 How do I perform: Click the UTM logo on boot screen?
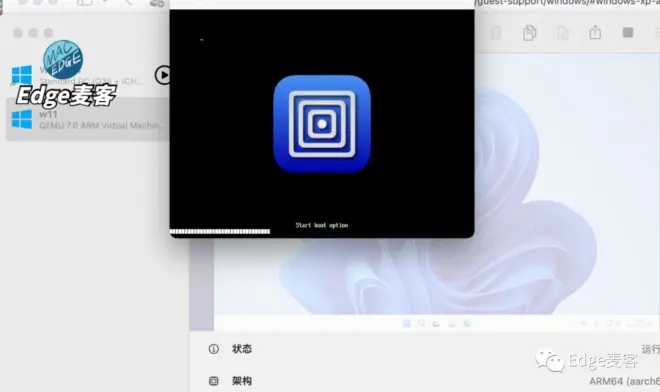point(322,124)
